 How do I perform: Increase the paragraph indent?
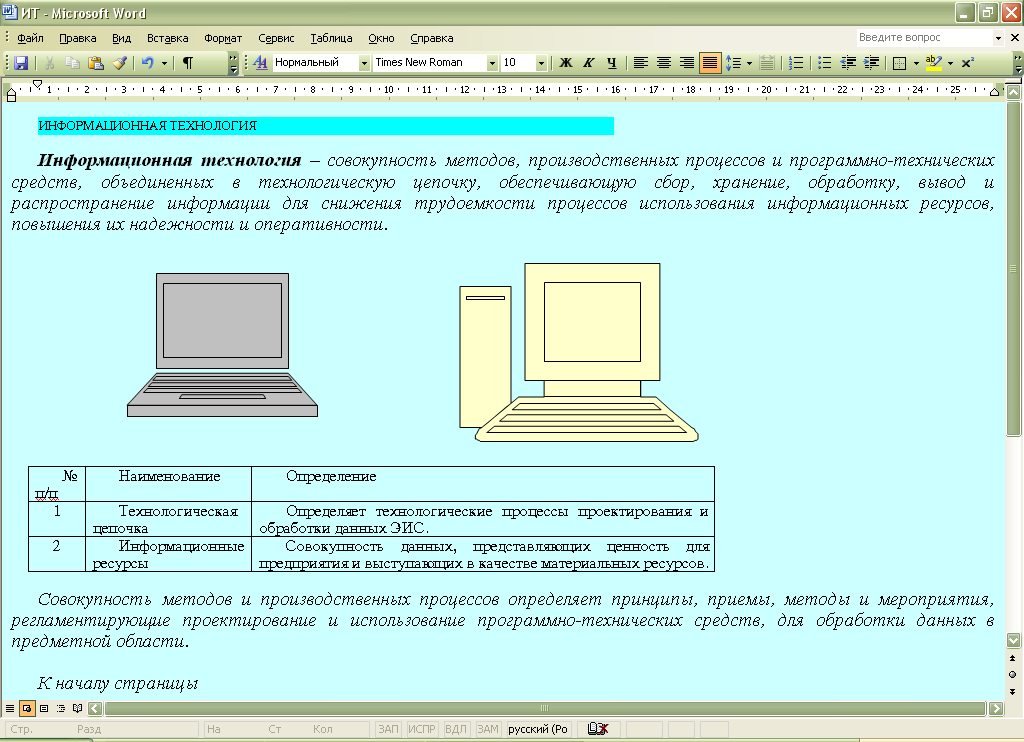coord(871,63)
